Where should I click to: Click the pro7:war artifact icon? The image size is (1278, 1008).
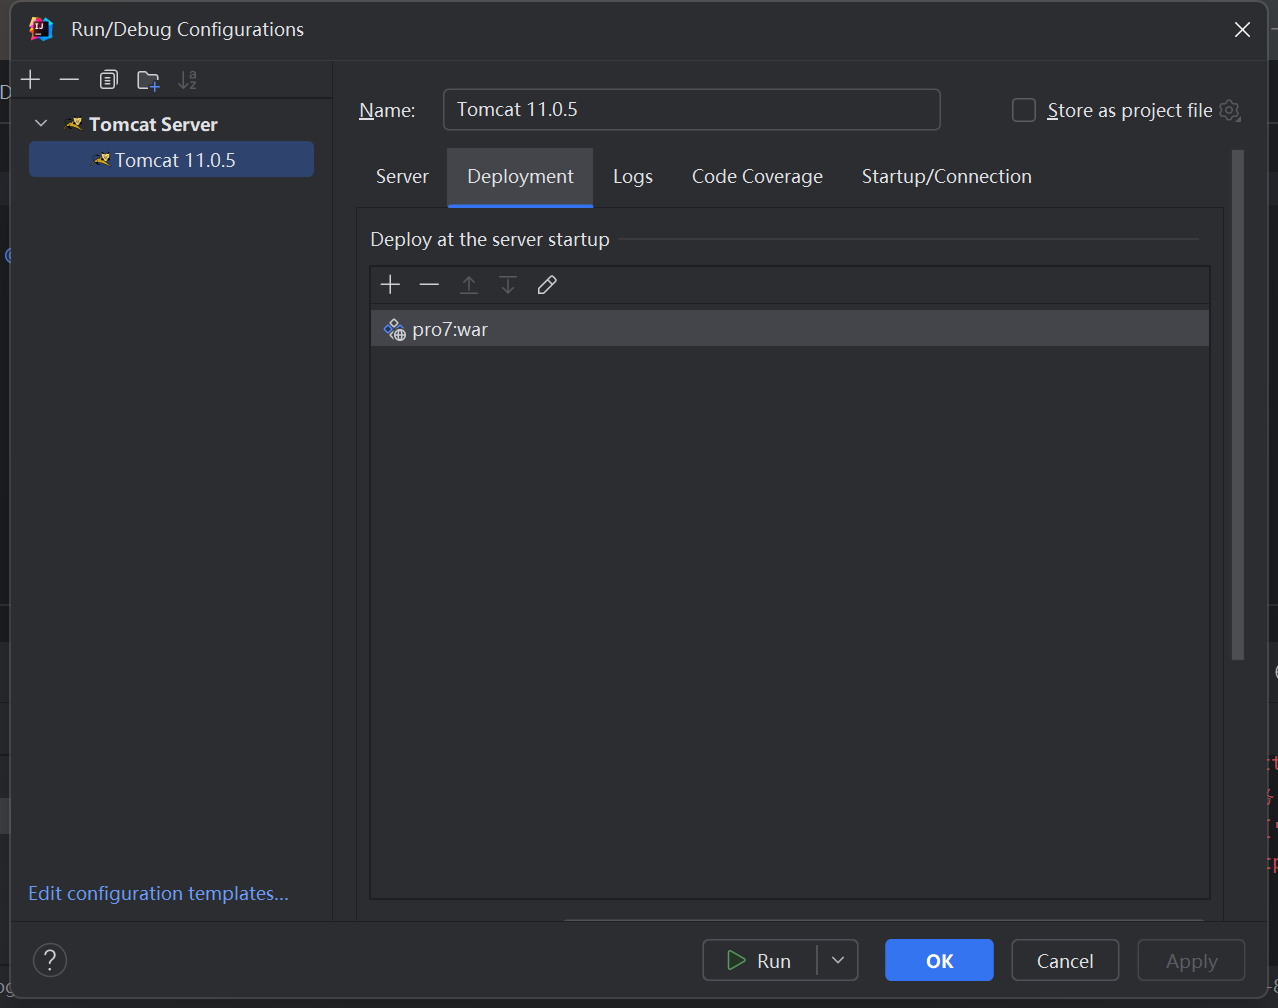tap(395, 329)
